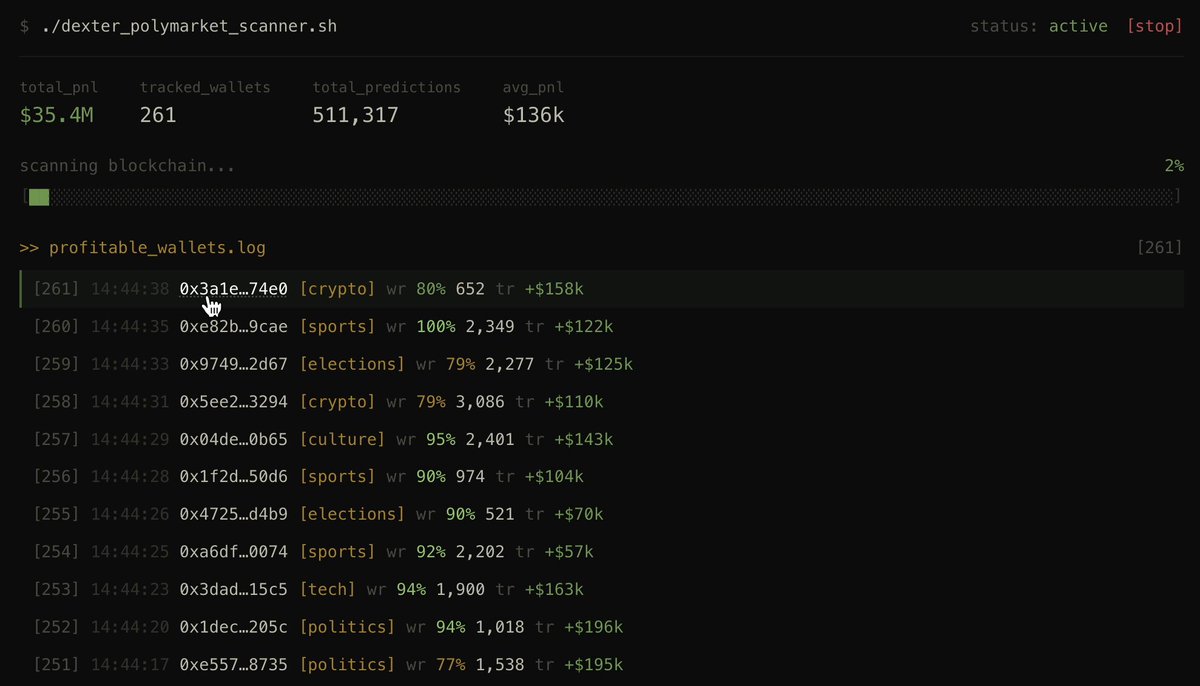This screenshot has height=686, width=1200.
Task: Open wallet address 0x4725…d4b9
Action: pos(233,514)
